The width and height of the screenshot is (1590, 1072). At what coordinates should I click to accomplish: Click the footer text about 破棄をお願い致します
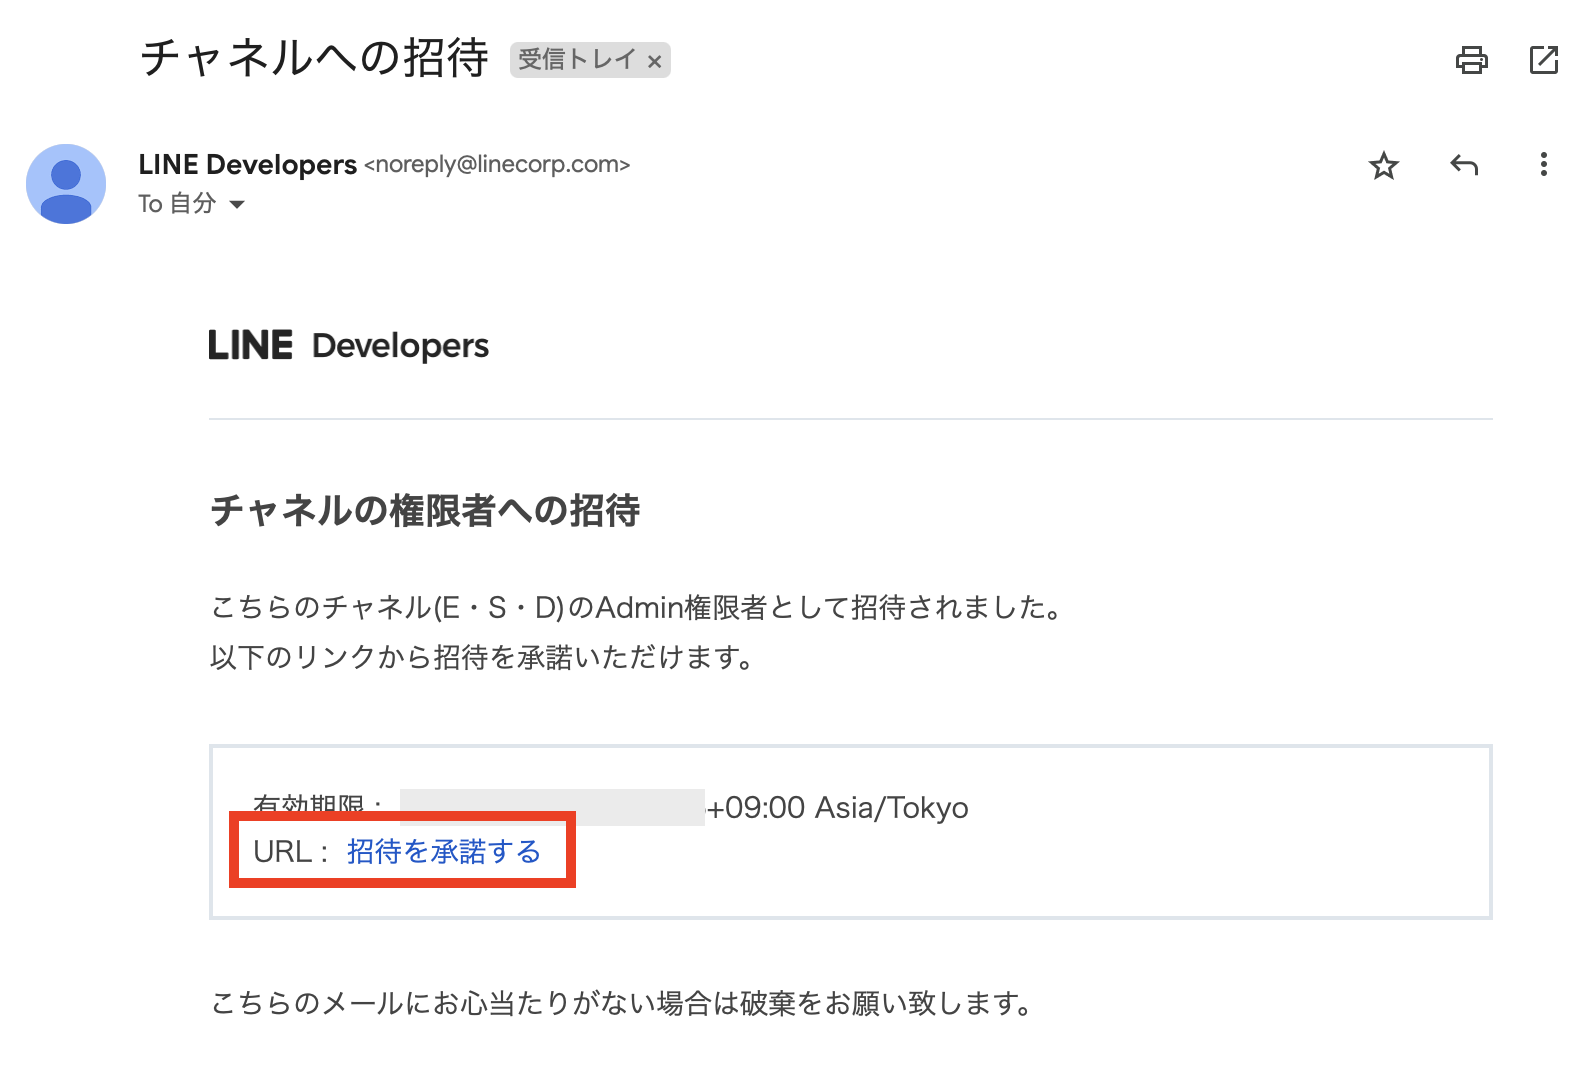tap(623, 1003)
